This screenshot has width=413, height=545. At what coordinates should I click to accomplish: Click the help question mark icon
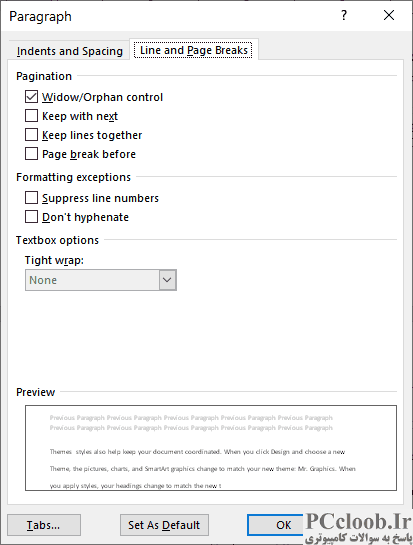pyautogui.click(x=344, y=15)
